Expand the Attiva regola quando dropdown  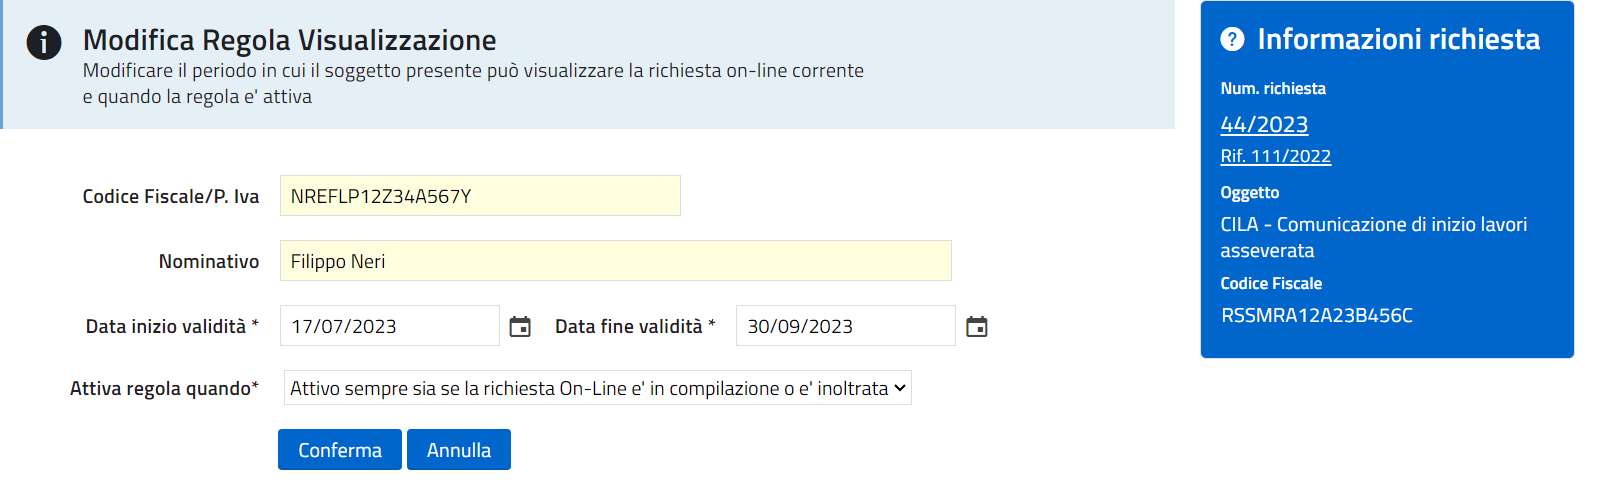click(597, 388)
